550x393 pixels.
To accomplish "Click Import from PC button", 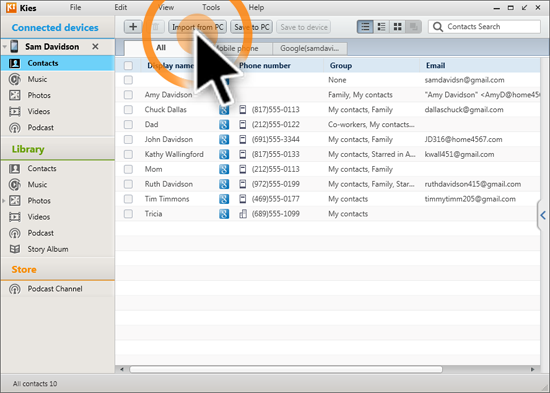I will point(197,27).
